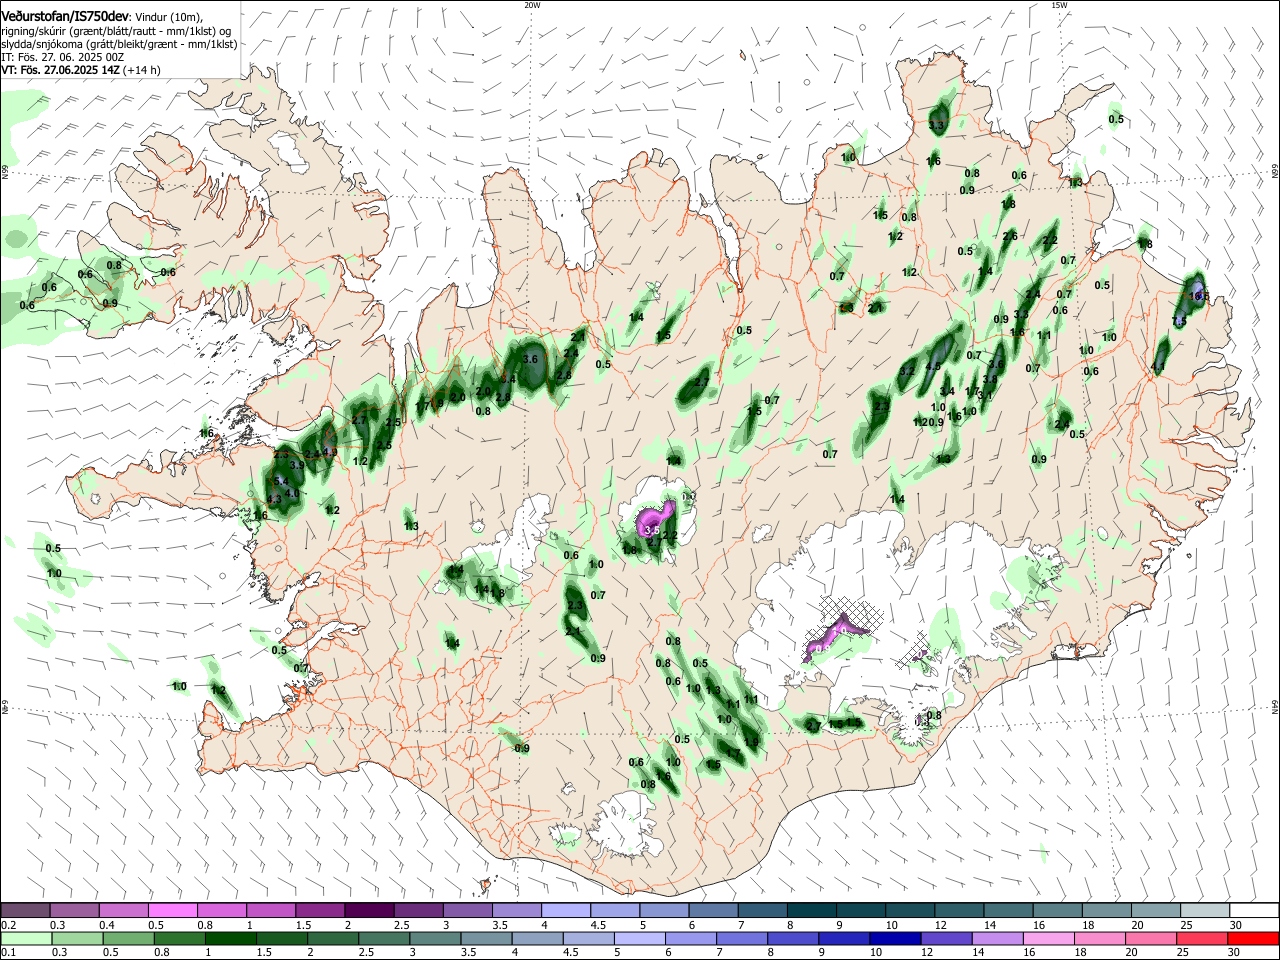This screenshot has height=960, width=1280.
Task: Click the 15W longitude label at the top
Action: (x=1059, y=5)
